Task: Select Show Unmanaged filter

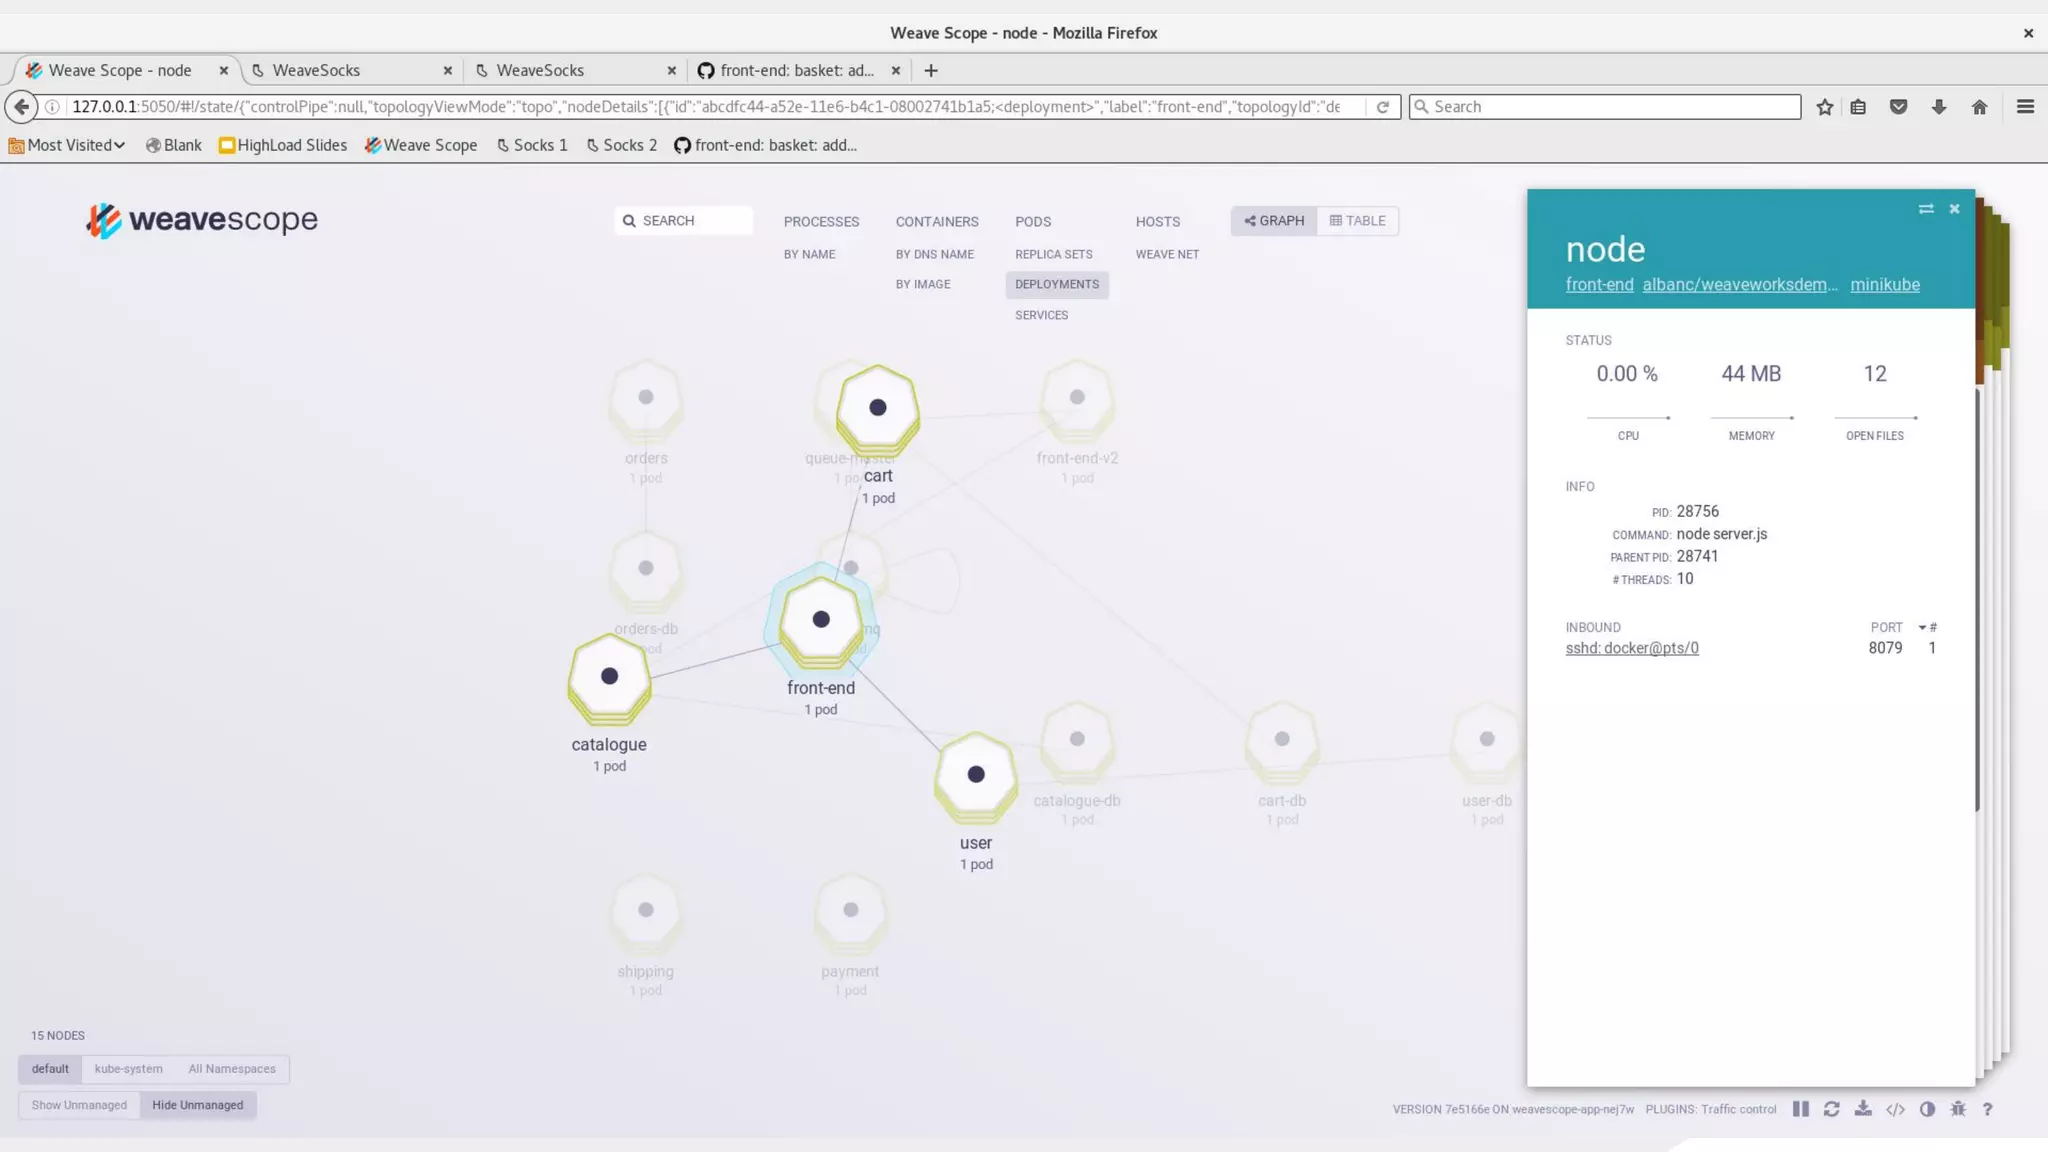Action: coord(79,1105)
